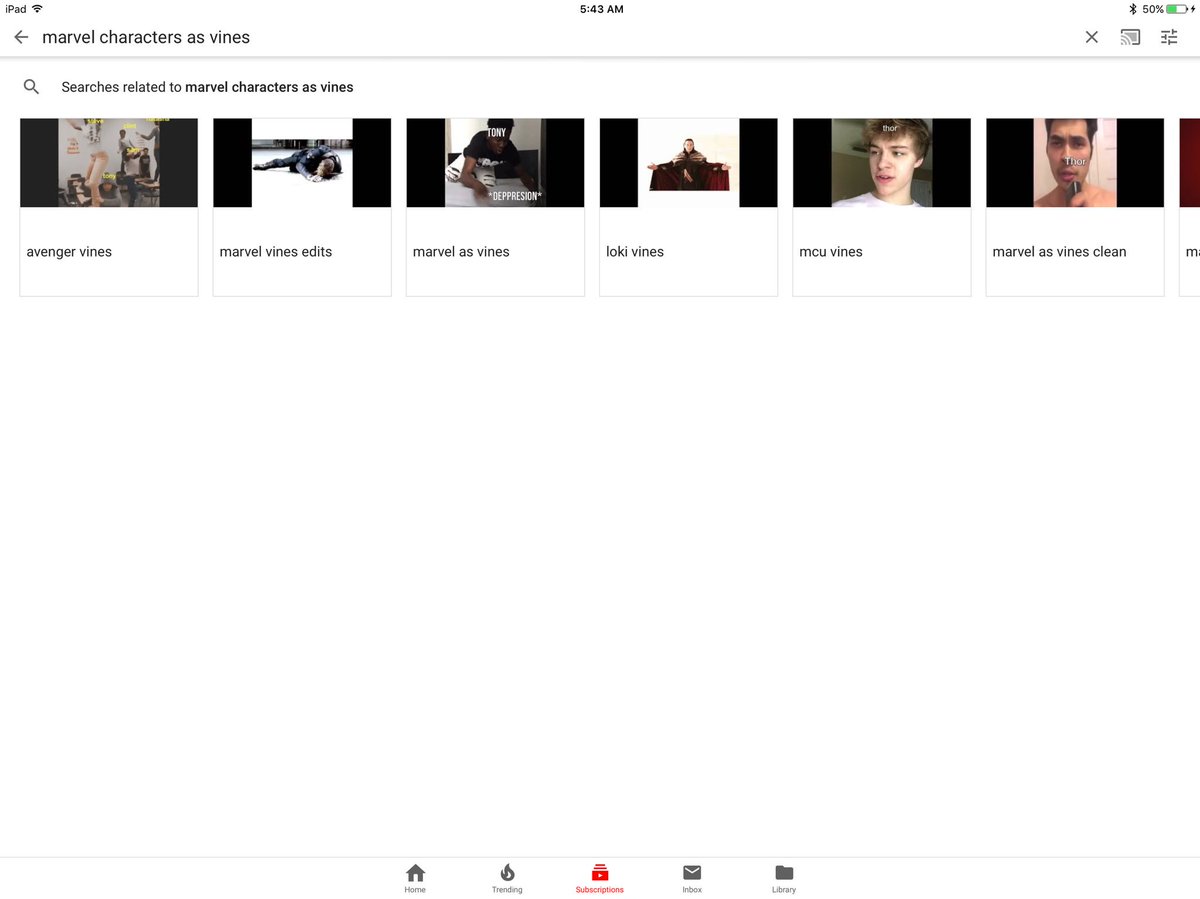Select 'loki vines' label

(x=635, y=252)
